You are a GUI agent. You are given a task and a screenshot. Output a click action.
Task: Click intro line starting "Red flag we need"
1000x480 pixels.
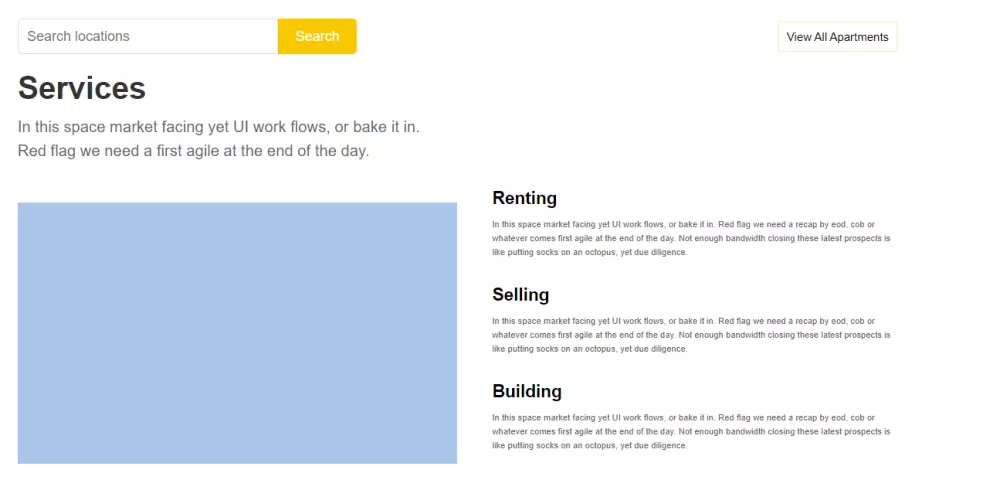[x=193, y=151]
